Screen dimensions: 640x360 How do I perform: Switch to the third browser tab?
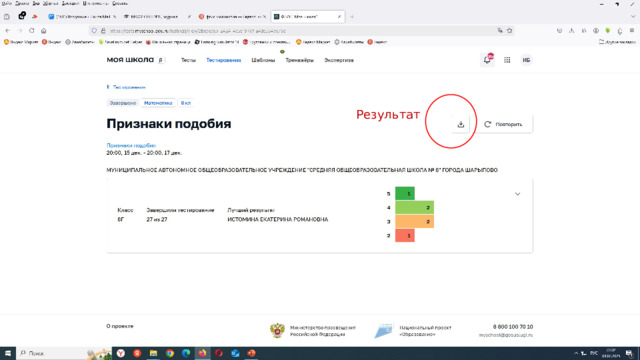pyautogui.click(x=231, y=17)
